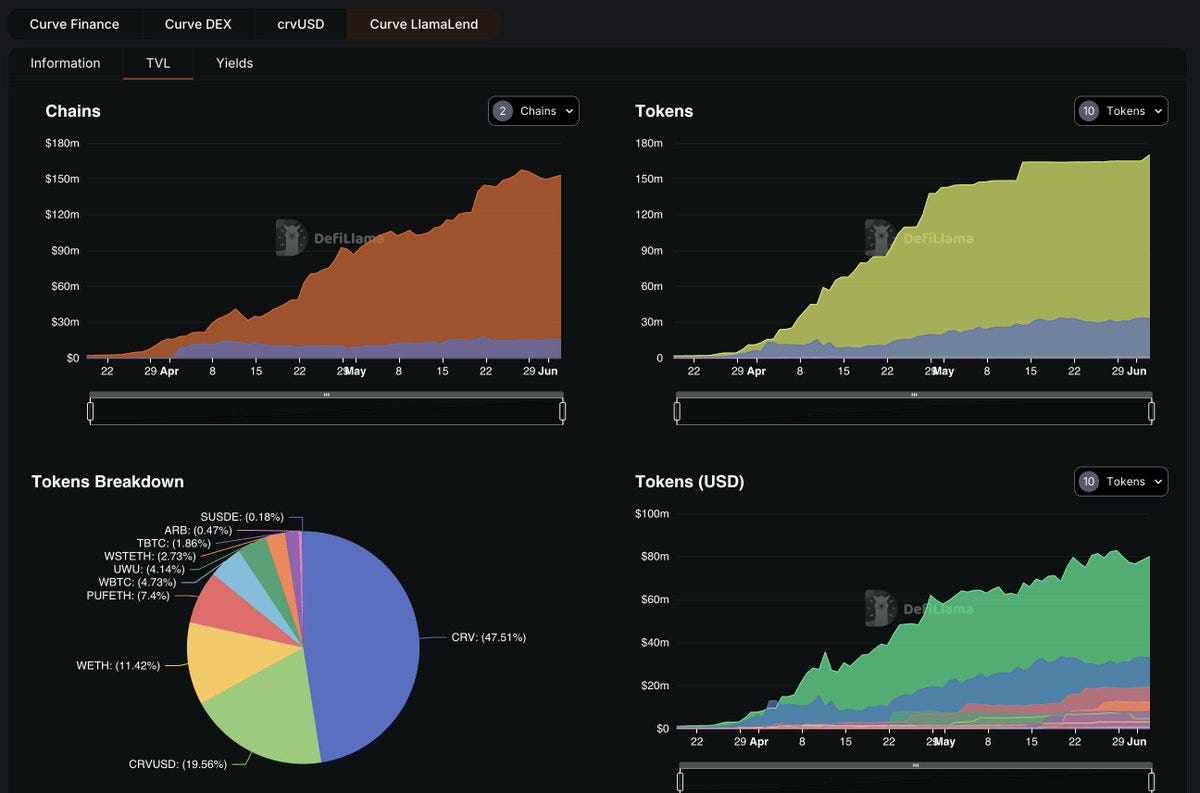Open the Information sub-tab

(65, 63)
